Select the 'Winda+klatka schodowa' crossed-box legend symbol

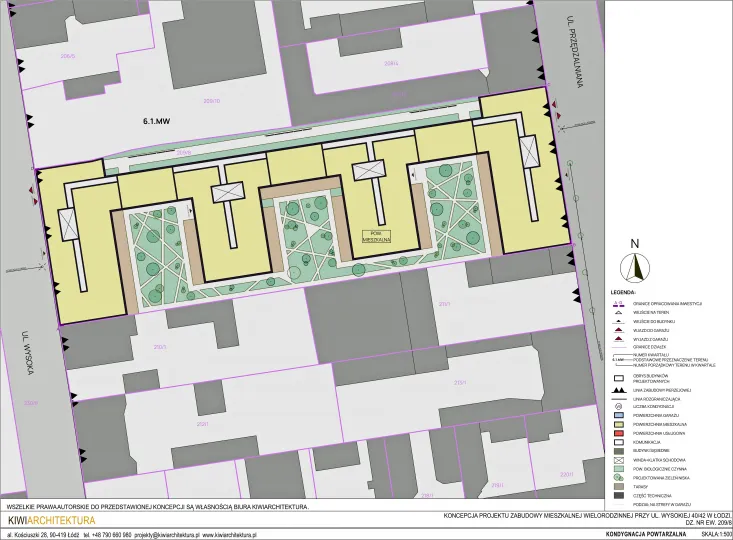click(x=619, y=459)
